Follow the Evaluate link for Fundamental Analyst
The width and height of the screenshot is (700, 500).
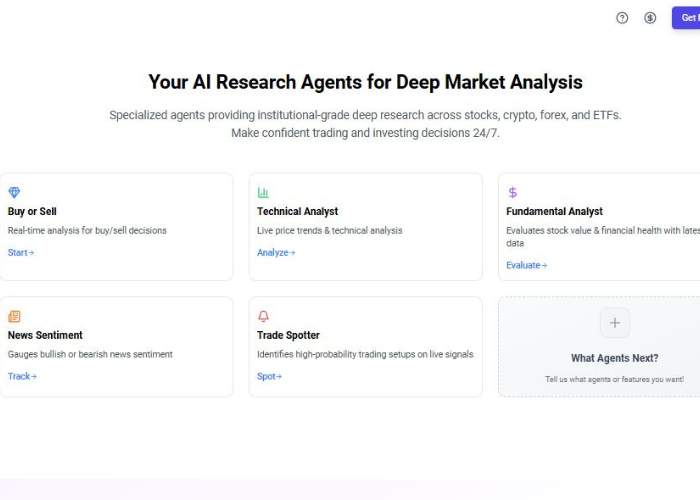[x=526, y=265]
